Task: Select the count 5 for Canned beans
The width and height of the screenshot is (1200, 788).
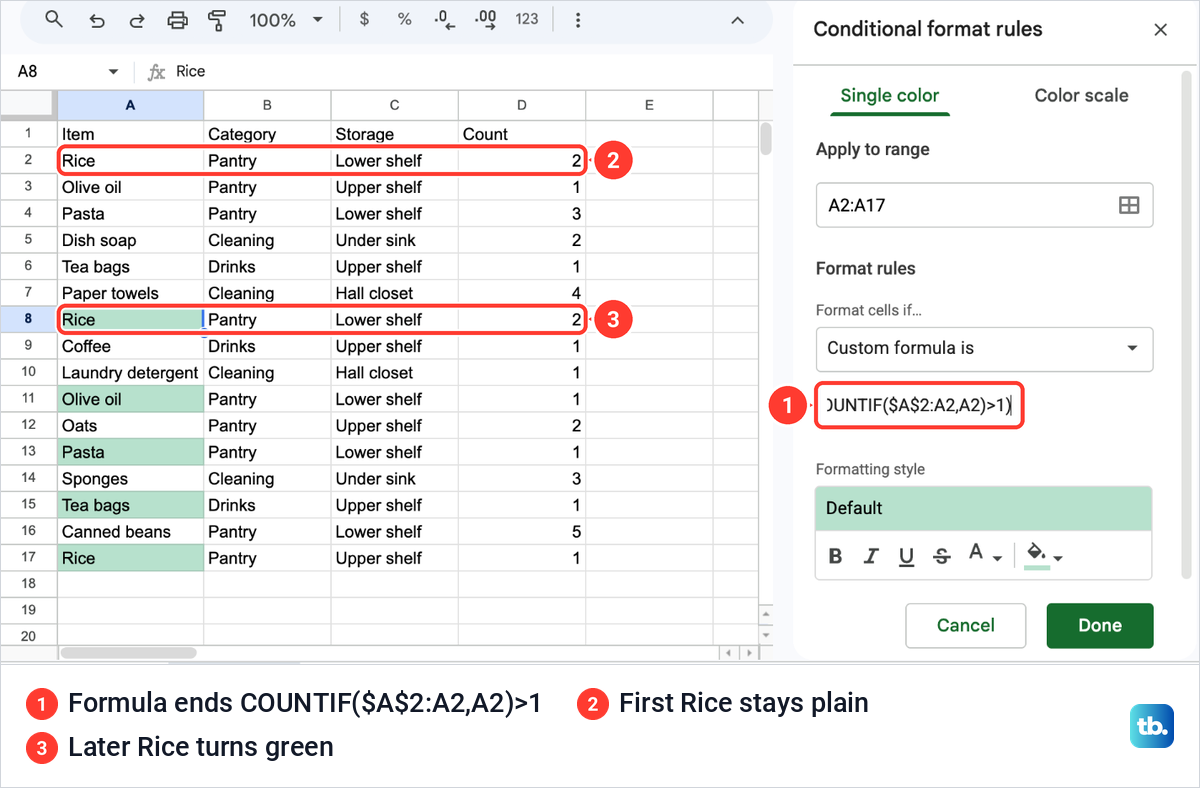Action: click(522, 532)
